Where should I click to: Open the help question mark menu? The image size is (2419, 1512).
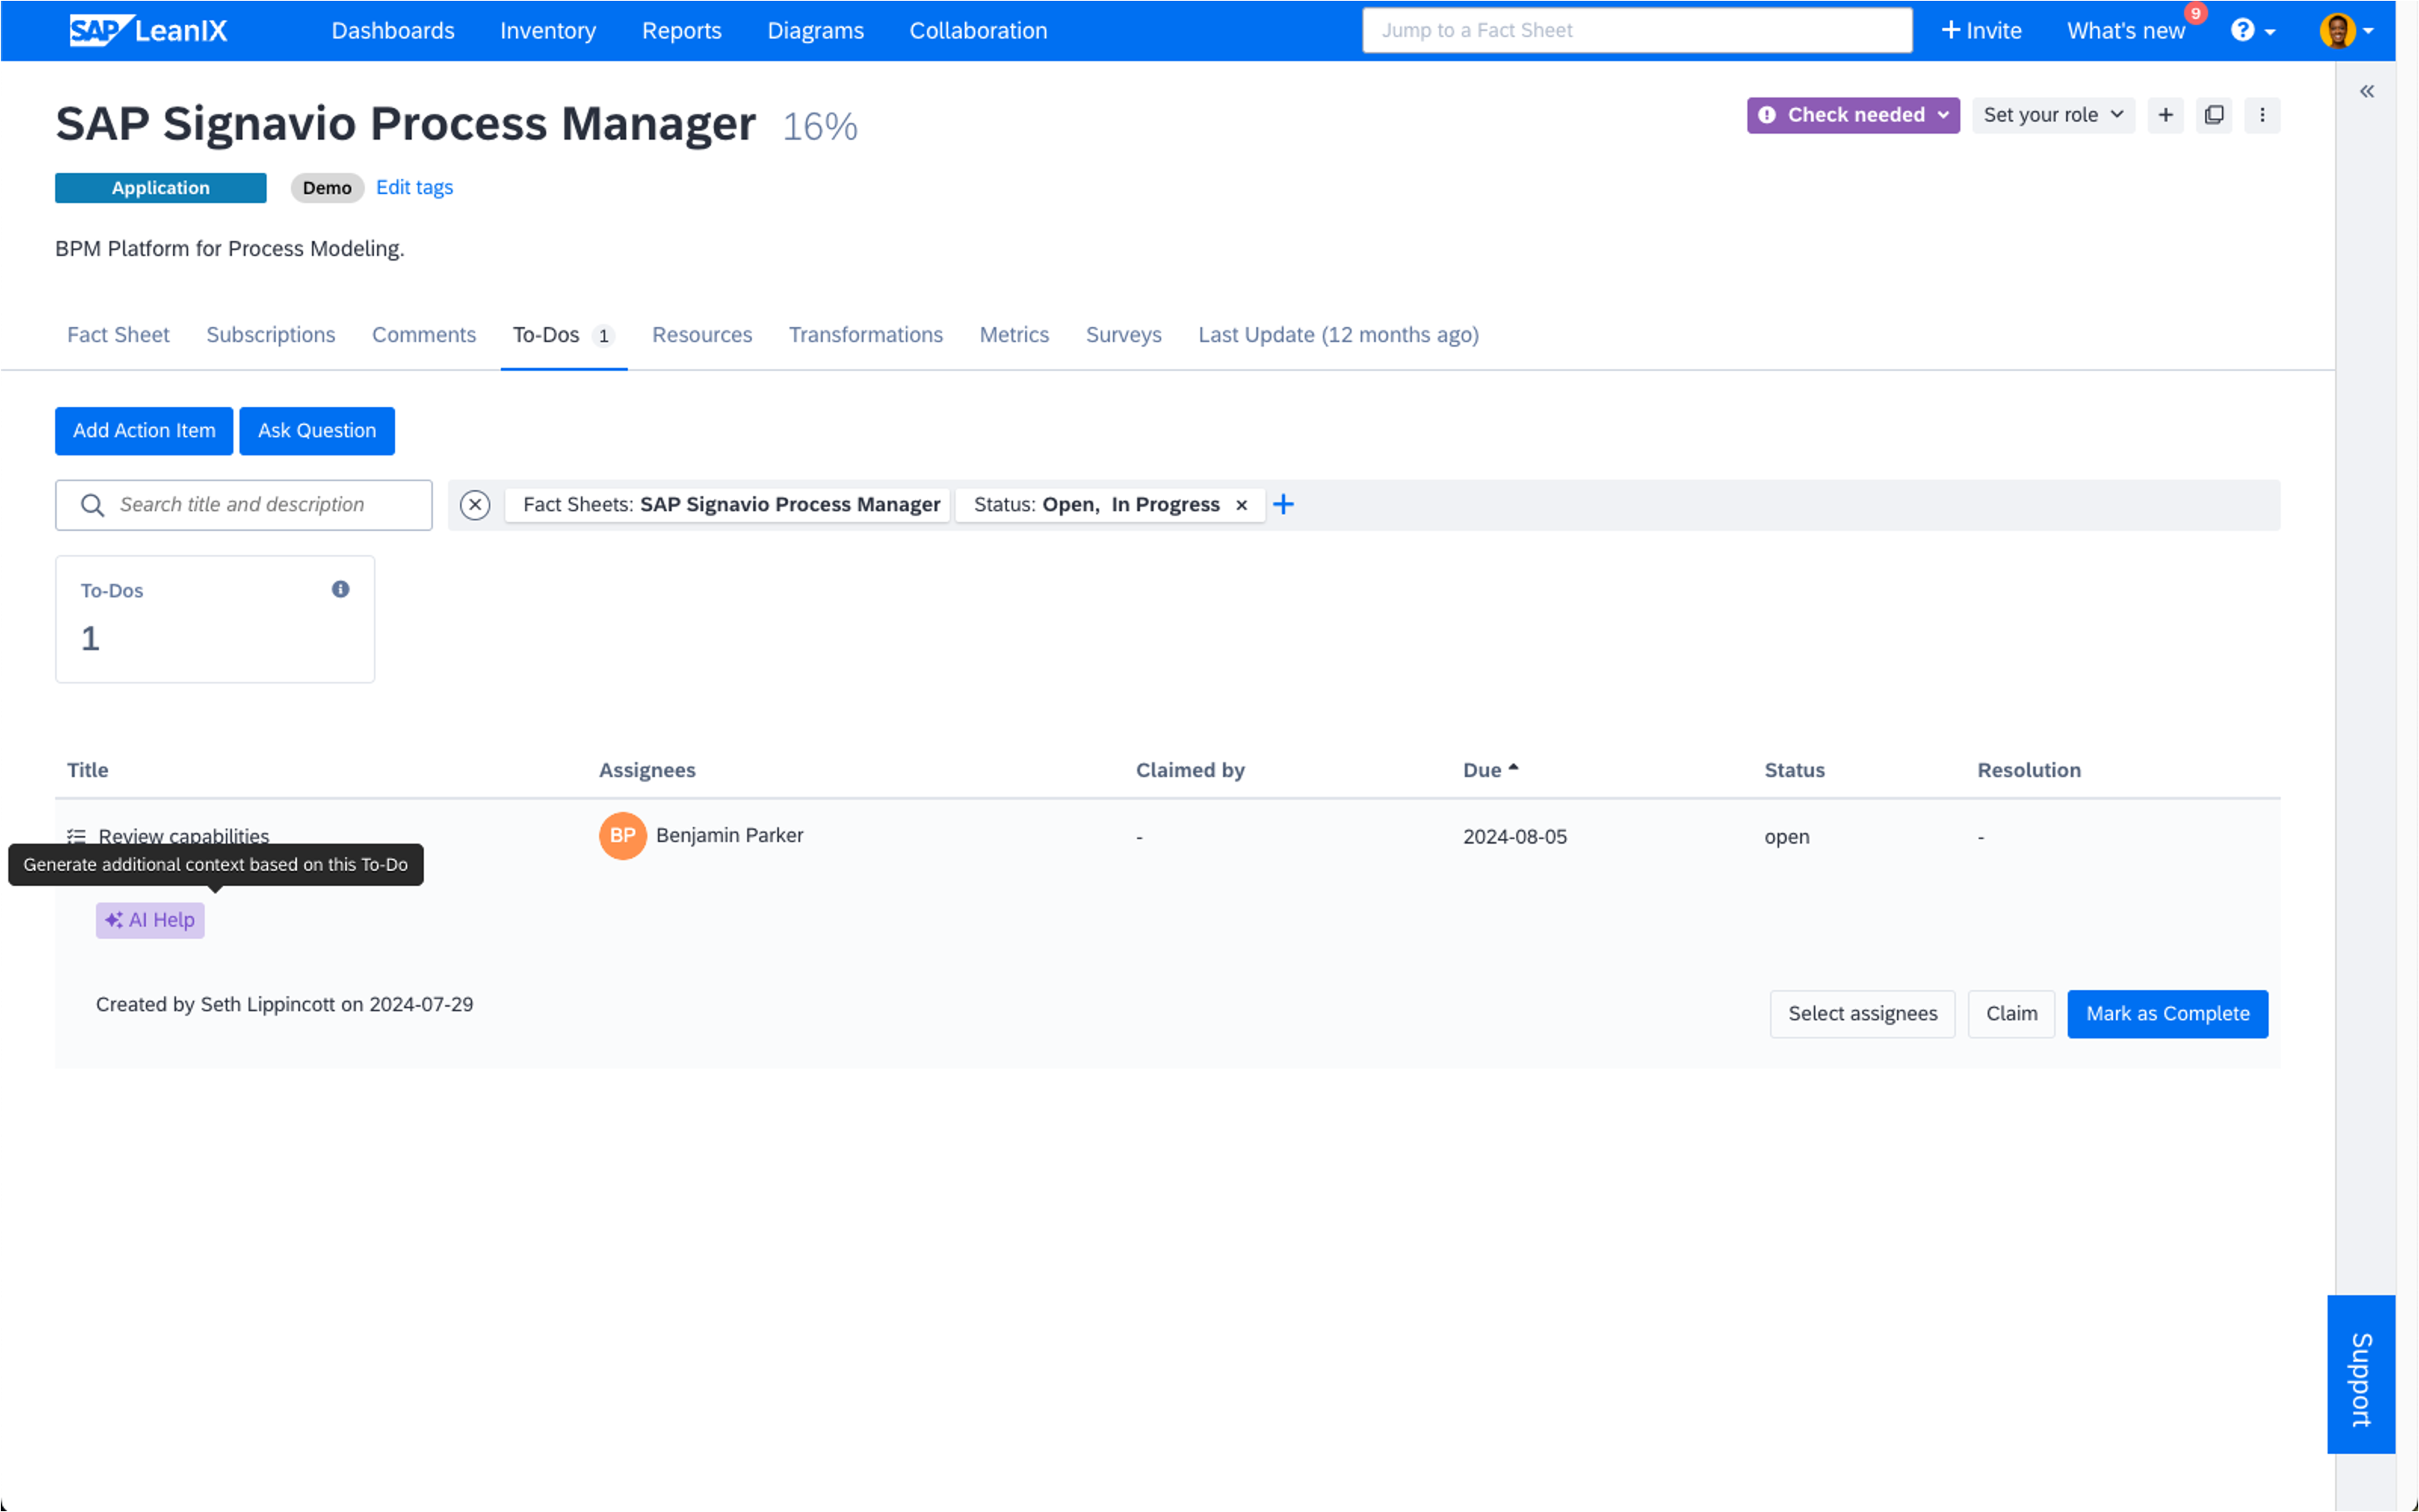2251,30
